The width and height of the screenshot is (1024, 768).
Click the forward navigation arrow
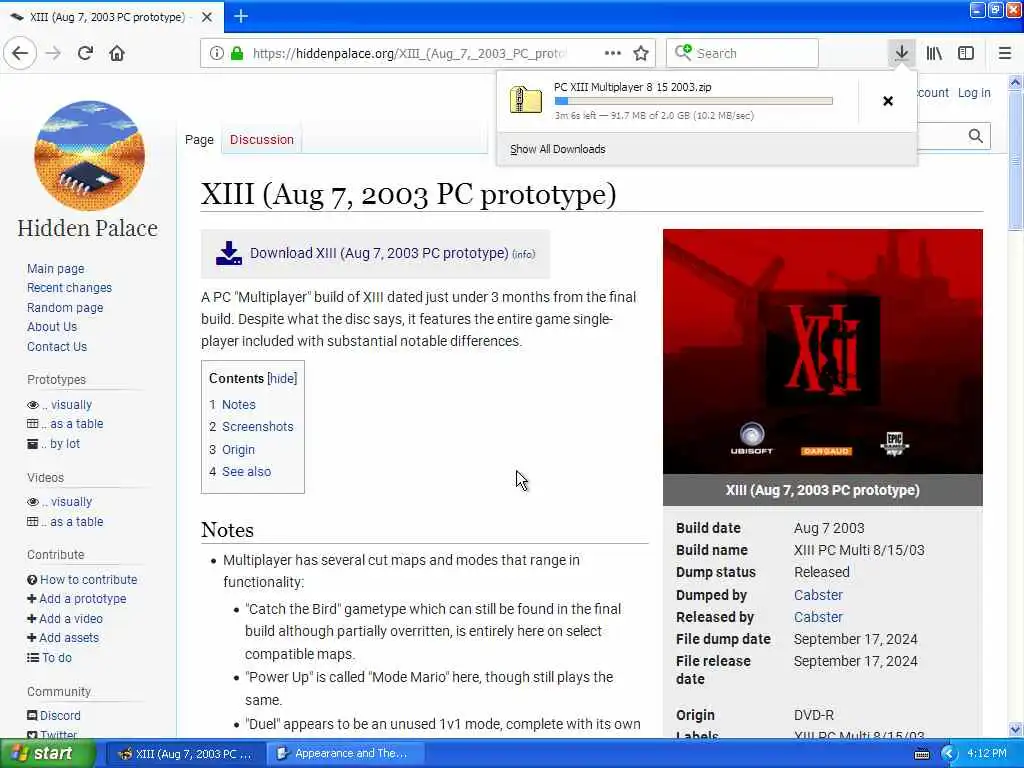(54, 53)
